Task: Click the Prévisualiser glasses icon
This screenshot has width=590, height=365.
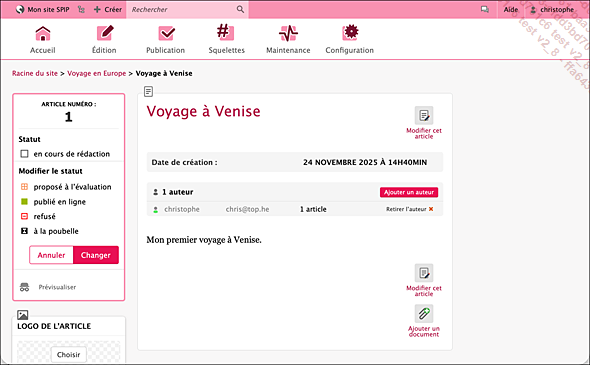Action: [24, 287]
